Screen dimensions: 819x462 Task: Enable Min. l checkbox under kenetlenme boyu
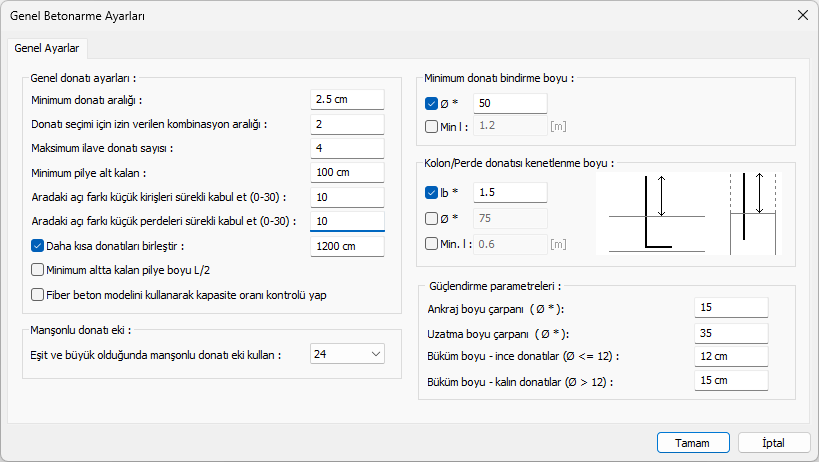click(x=431, y=243)
